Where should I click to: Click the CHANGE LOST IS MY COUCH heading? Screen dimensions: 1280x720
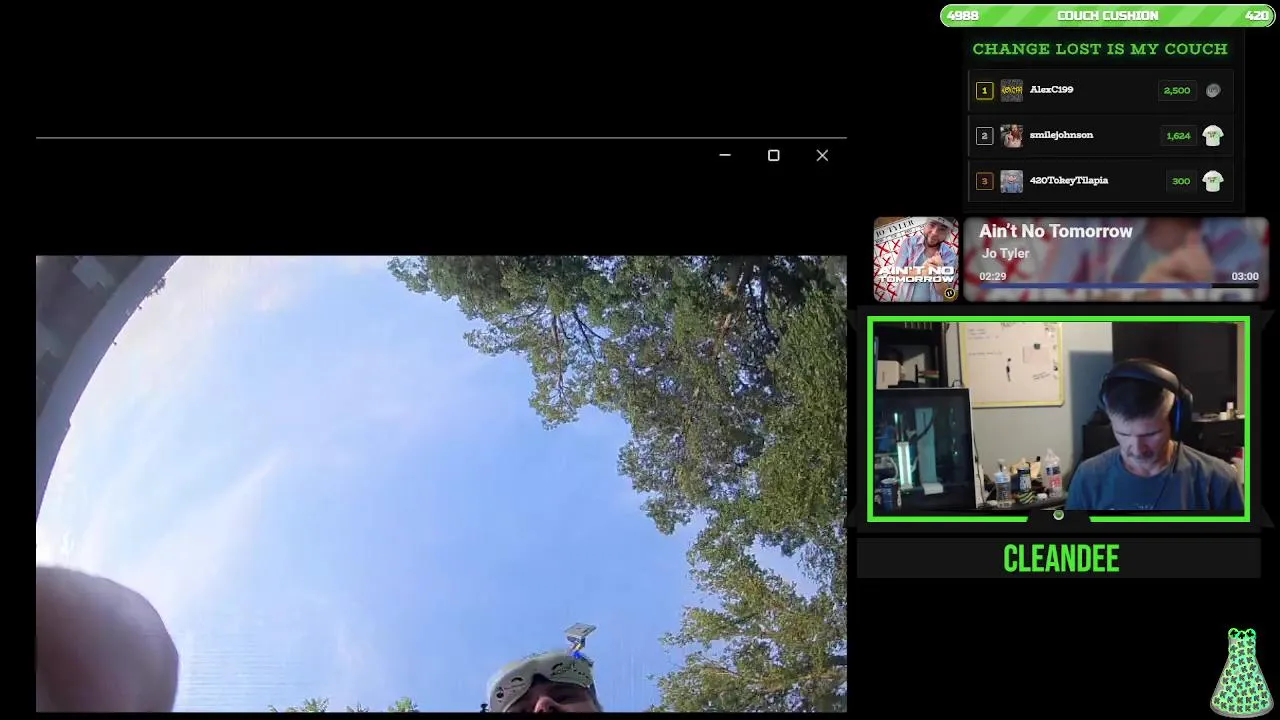(1099, 49)
